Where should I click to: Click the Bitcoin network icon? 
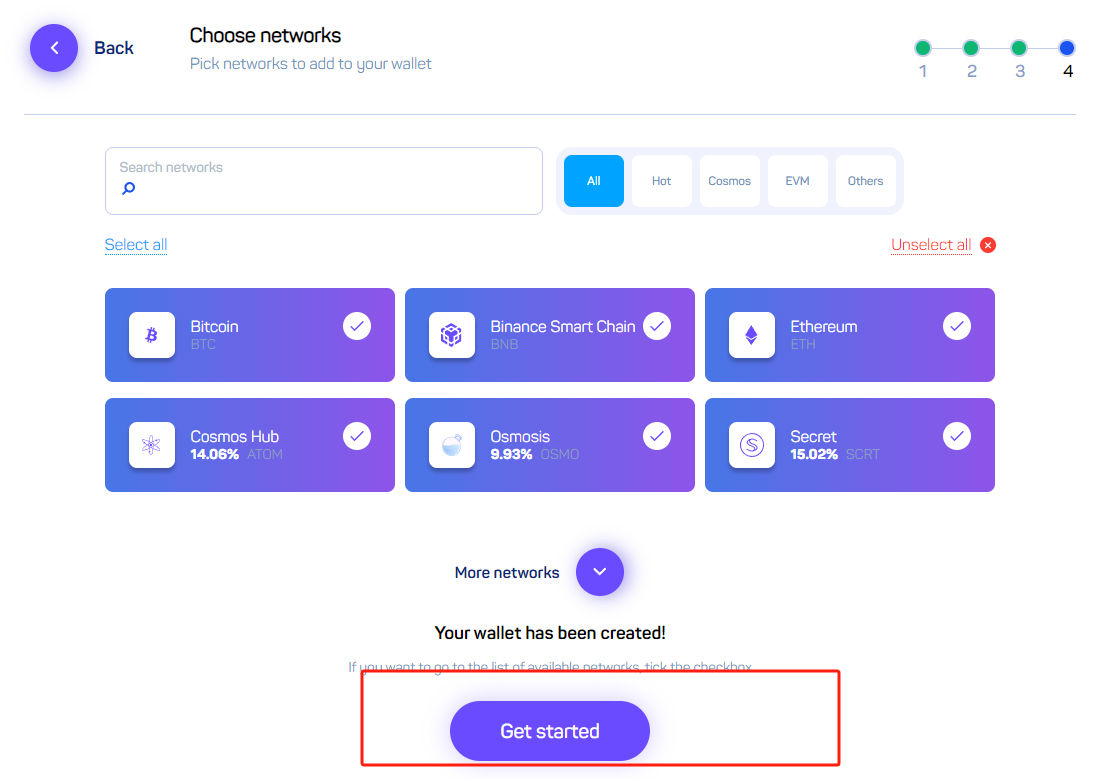point(152,335)
